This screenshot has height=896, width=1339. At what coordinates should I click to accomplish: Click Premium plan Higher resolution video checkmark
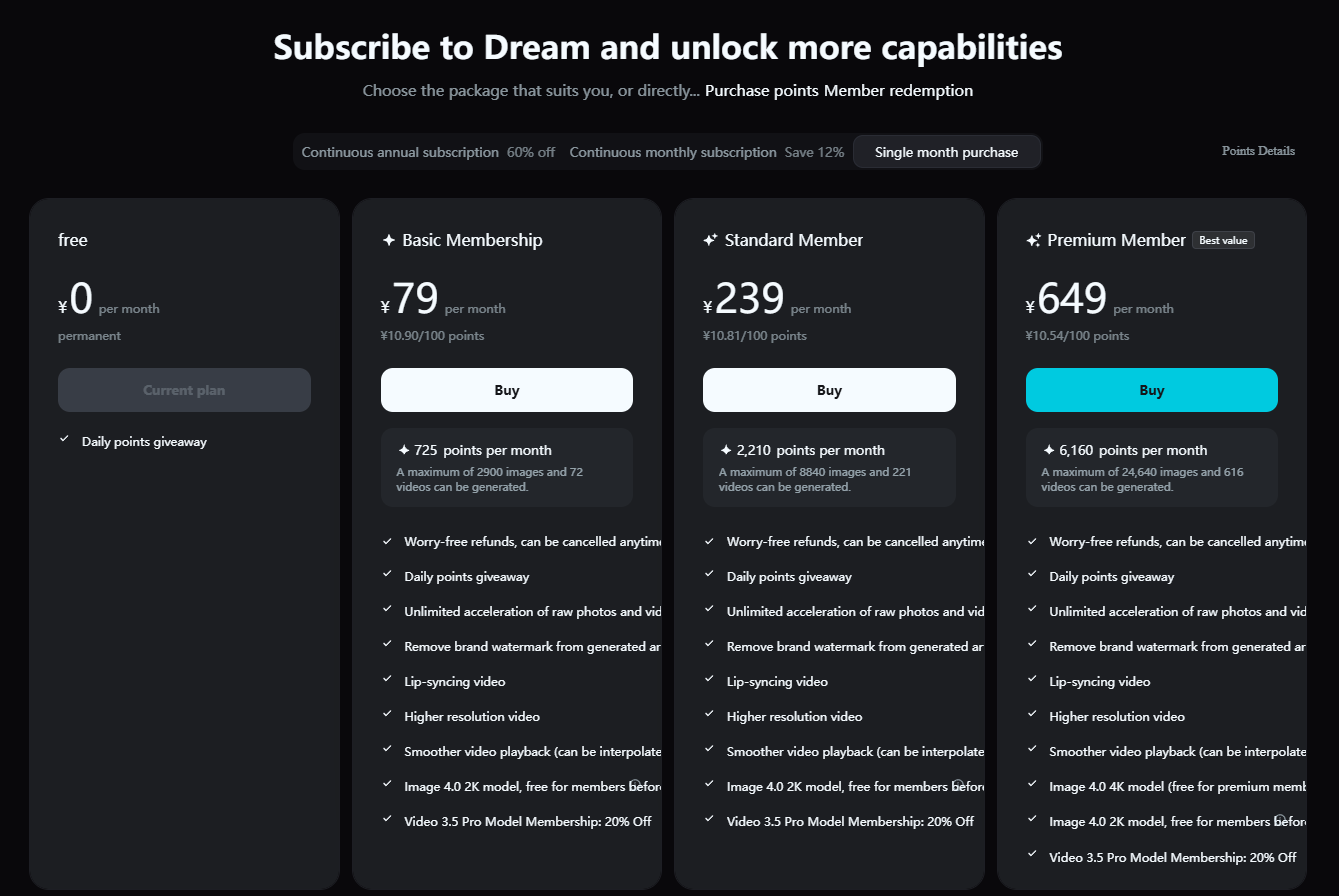click(x=1032, y=714)
